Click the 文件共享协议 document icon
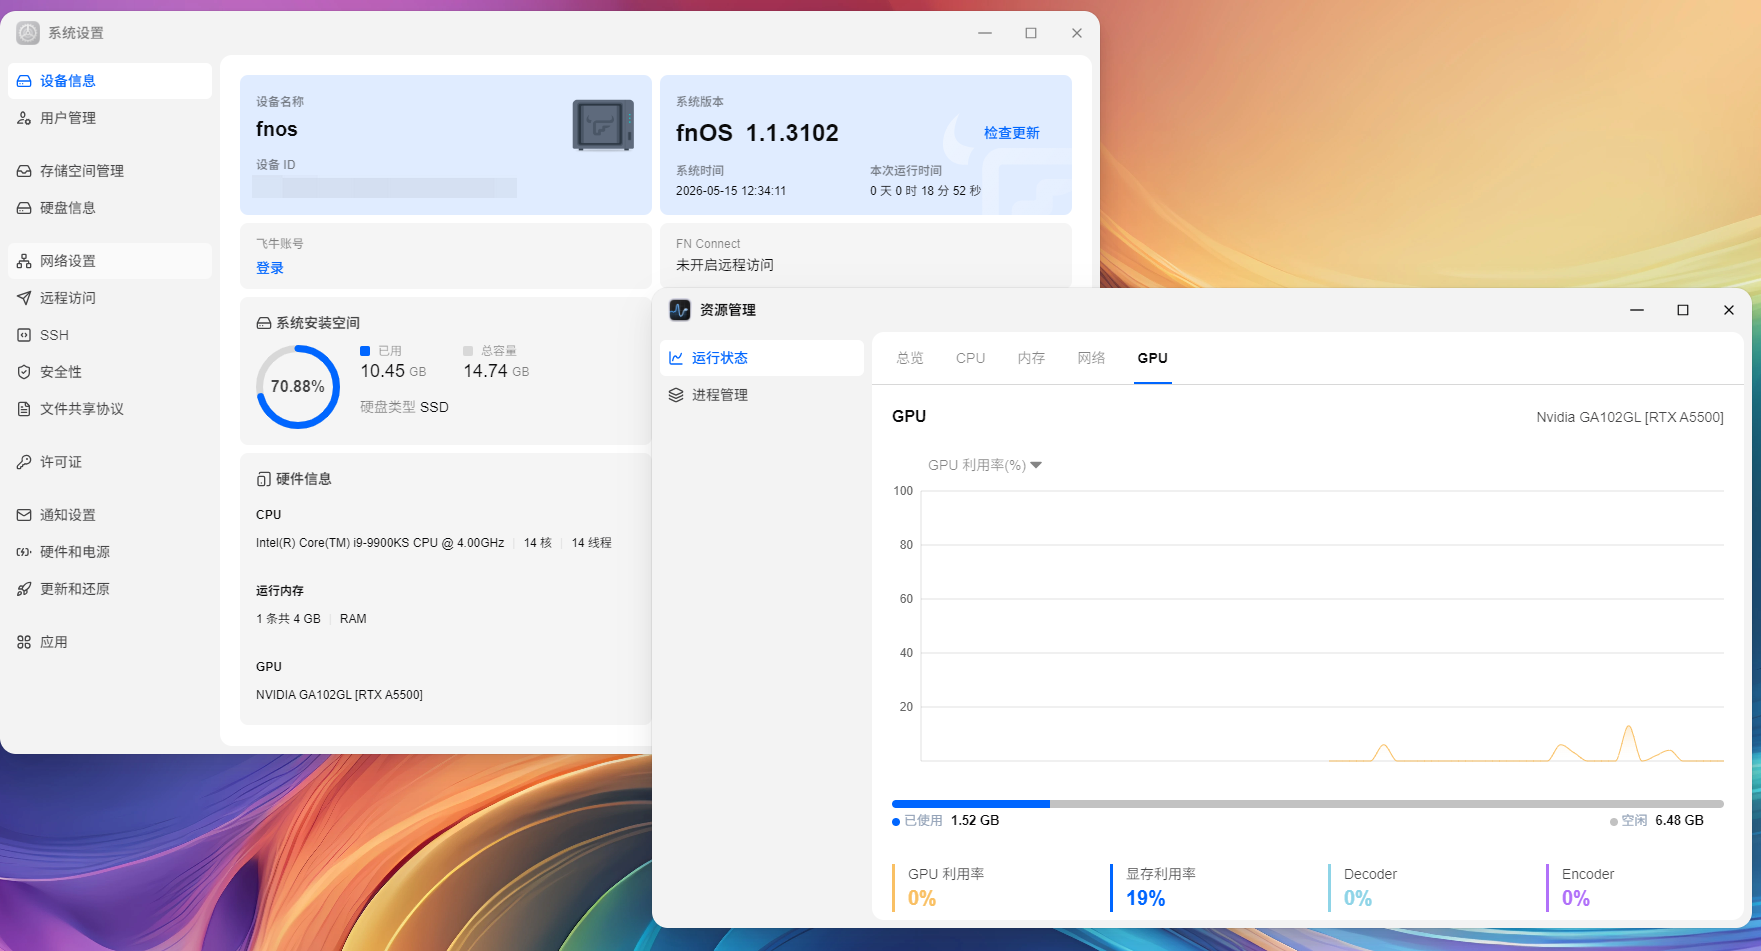This screenshot has height=951, width=1761. pos(24,409)
